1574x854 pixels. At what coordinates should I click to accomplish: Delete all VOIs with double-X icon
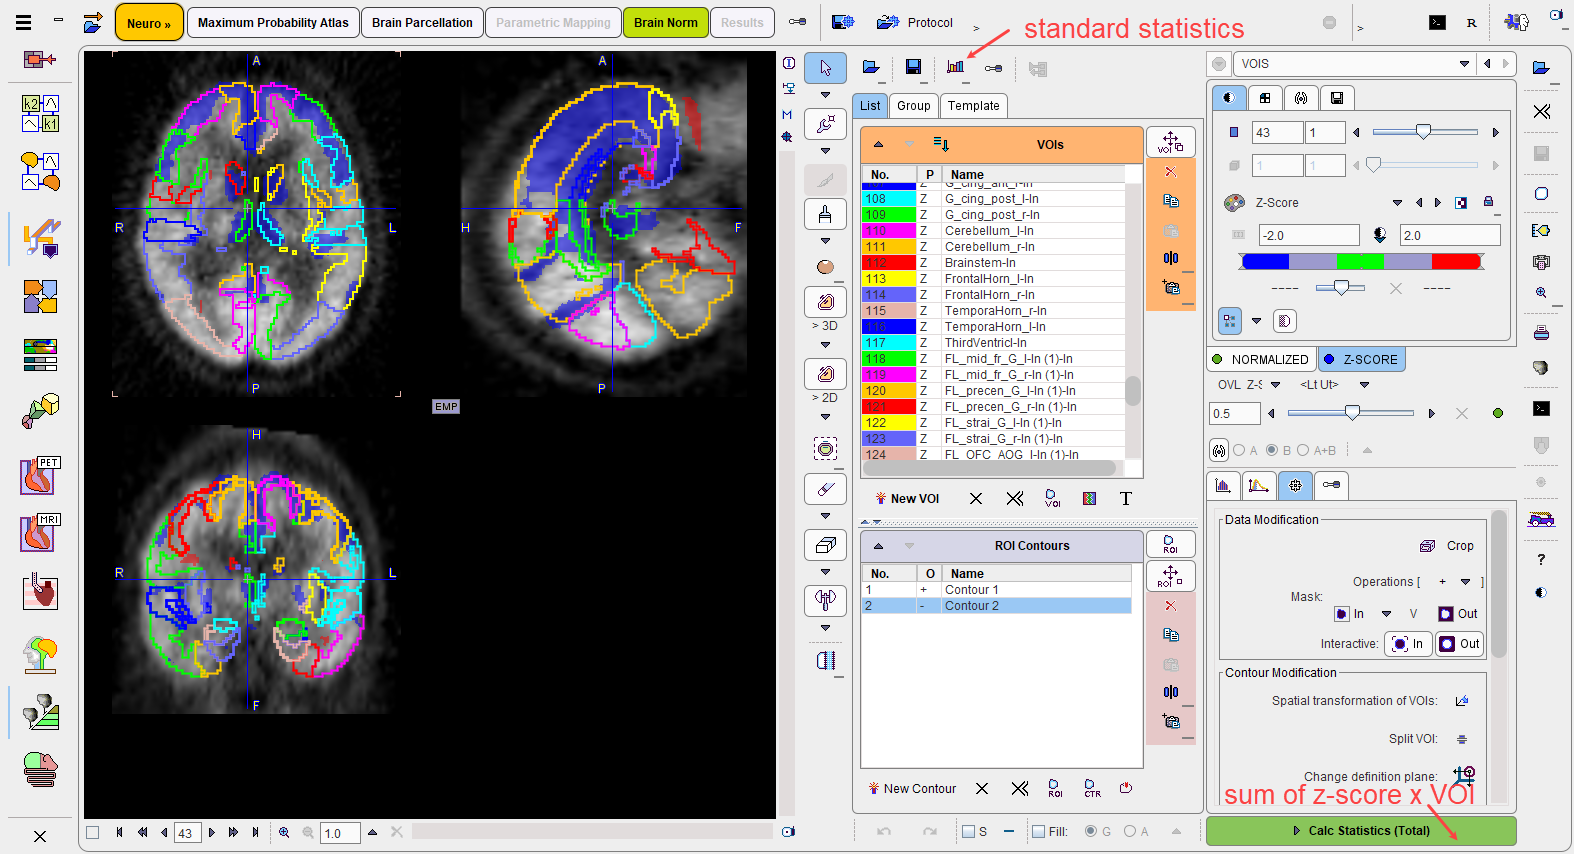(1015, 498)
